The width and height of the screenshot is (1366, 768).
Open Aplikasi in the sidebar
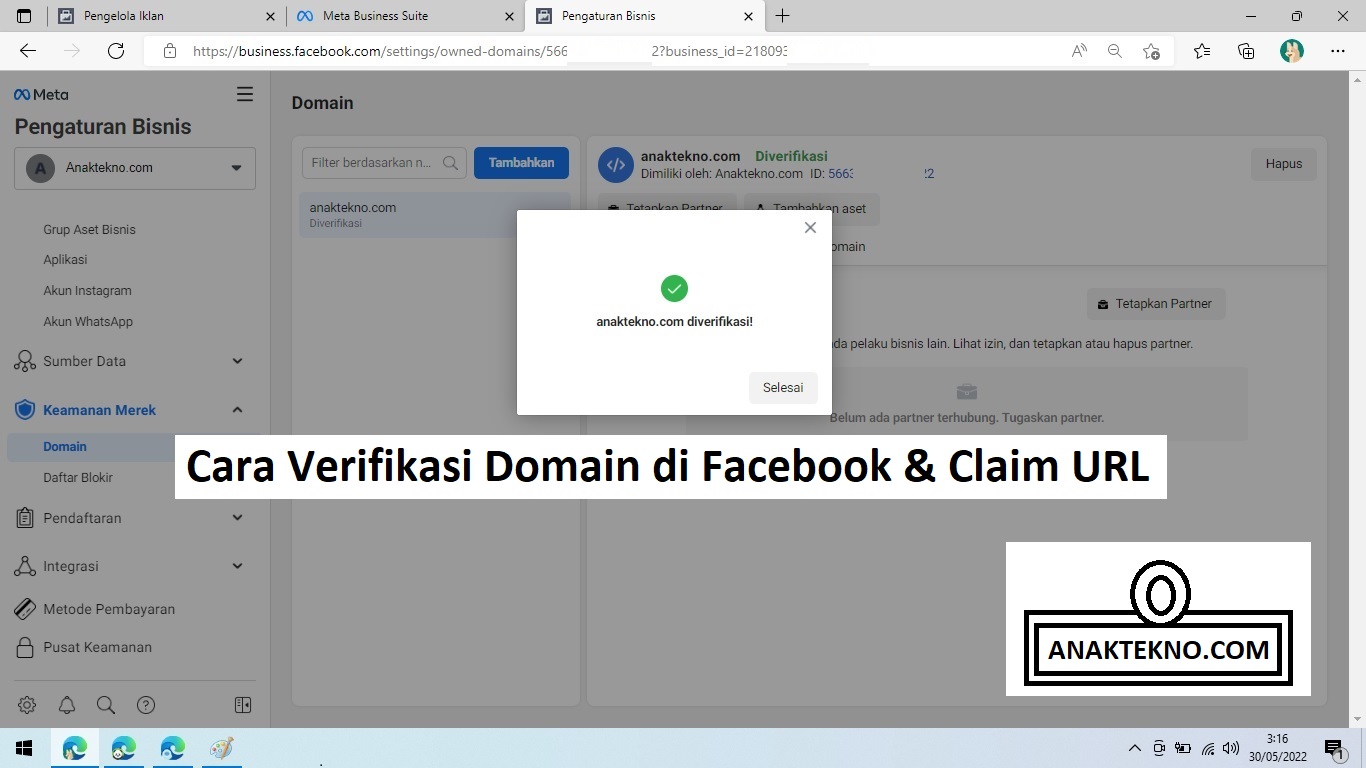click(x=65, y=259)
